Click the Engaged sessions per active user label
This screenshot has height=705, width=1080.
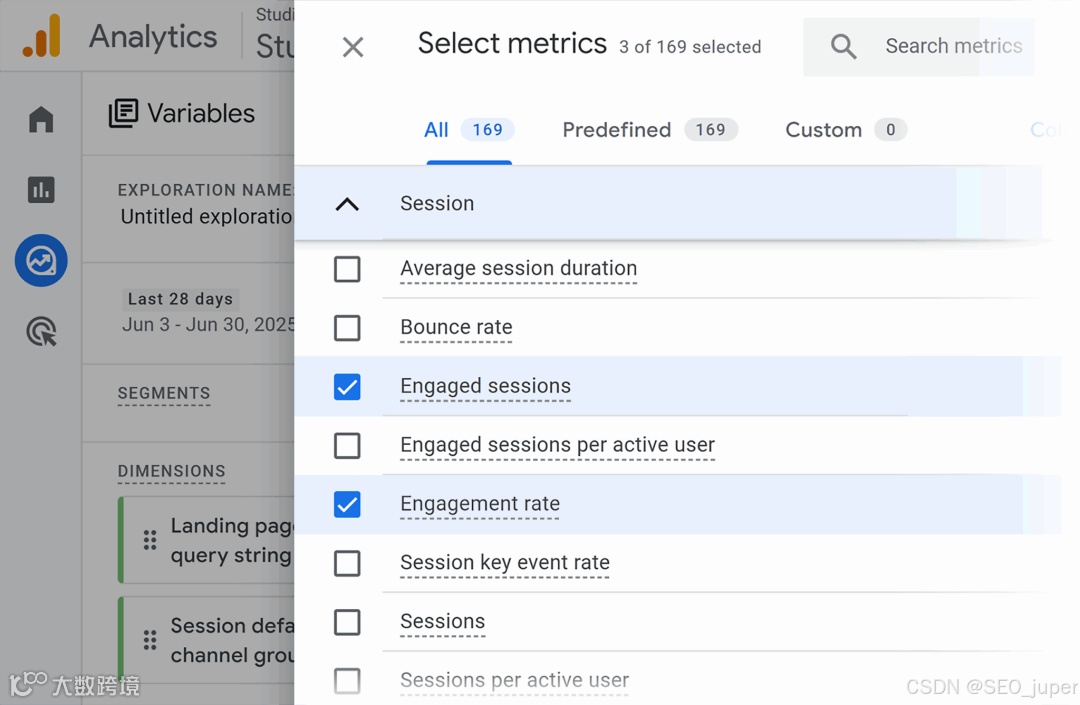pyautogui.click(x=557, y=445)
